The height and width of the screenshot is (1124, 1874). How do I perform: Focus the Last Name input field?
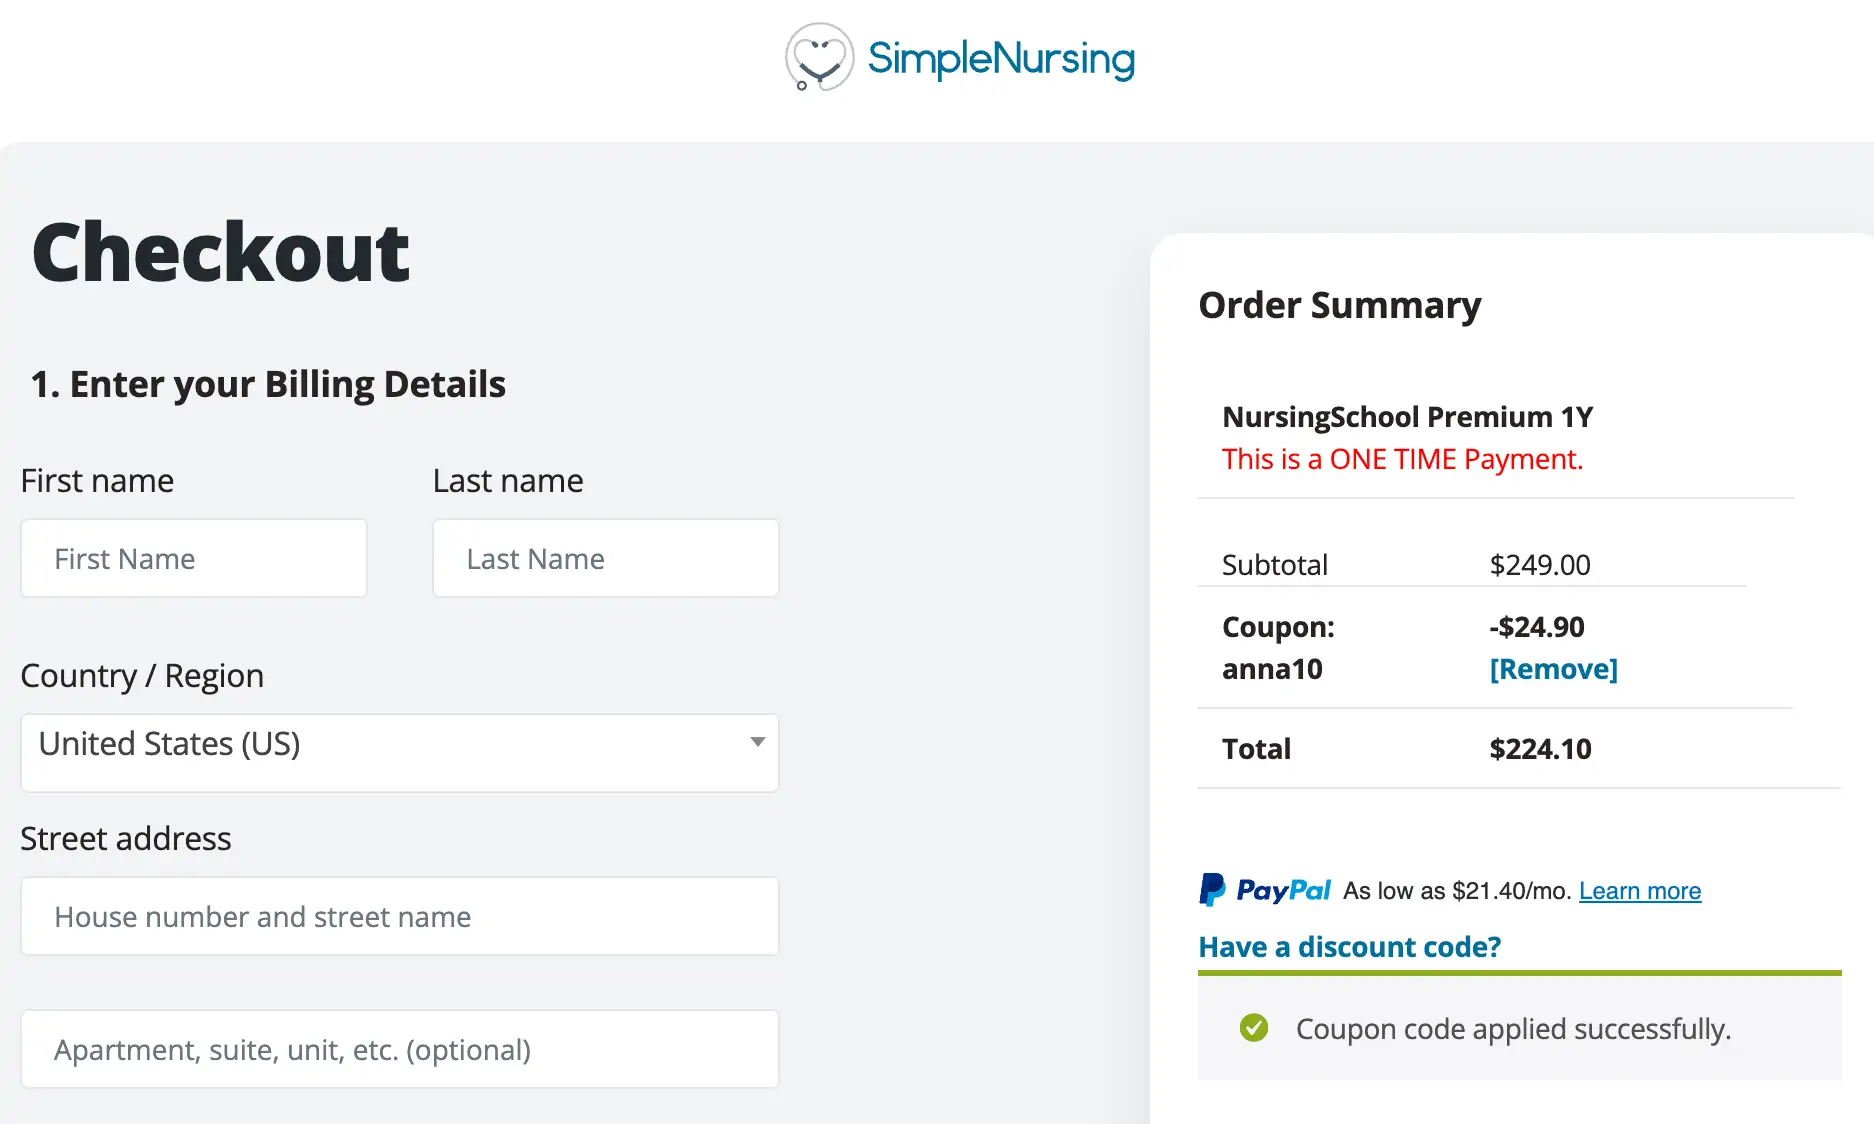tap(605, 558)
